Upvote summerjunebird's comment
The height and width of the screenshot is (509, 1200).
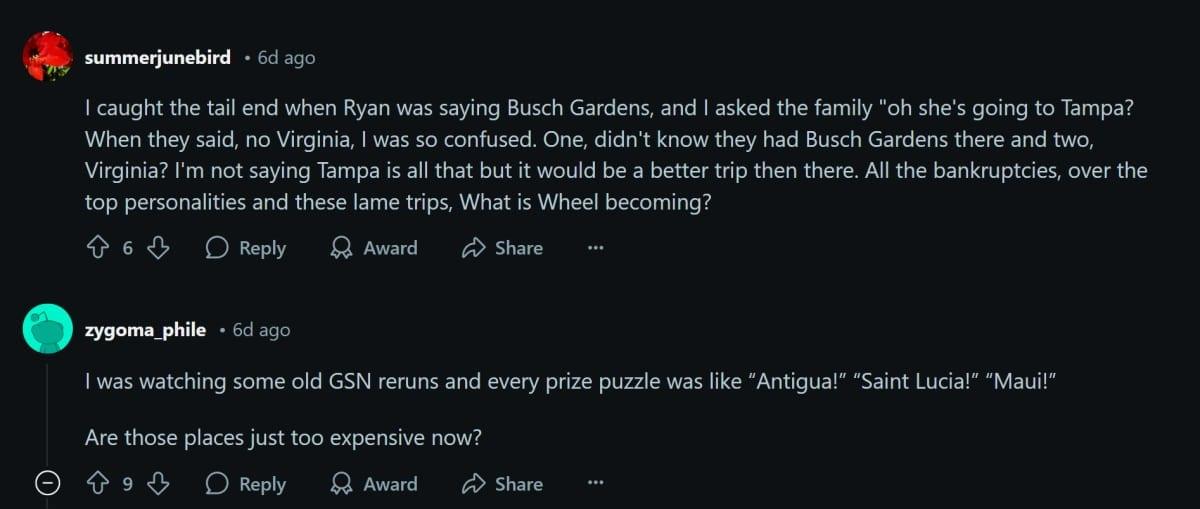click(97, 248)
